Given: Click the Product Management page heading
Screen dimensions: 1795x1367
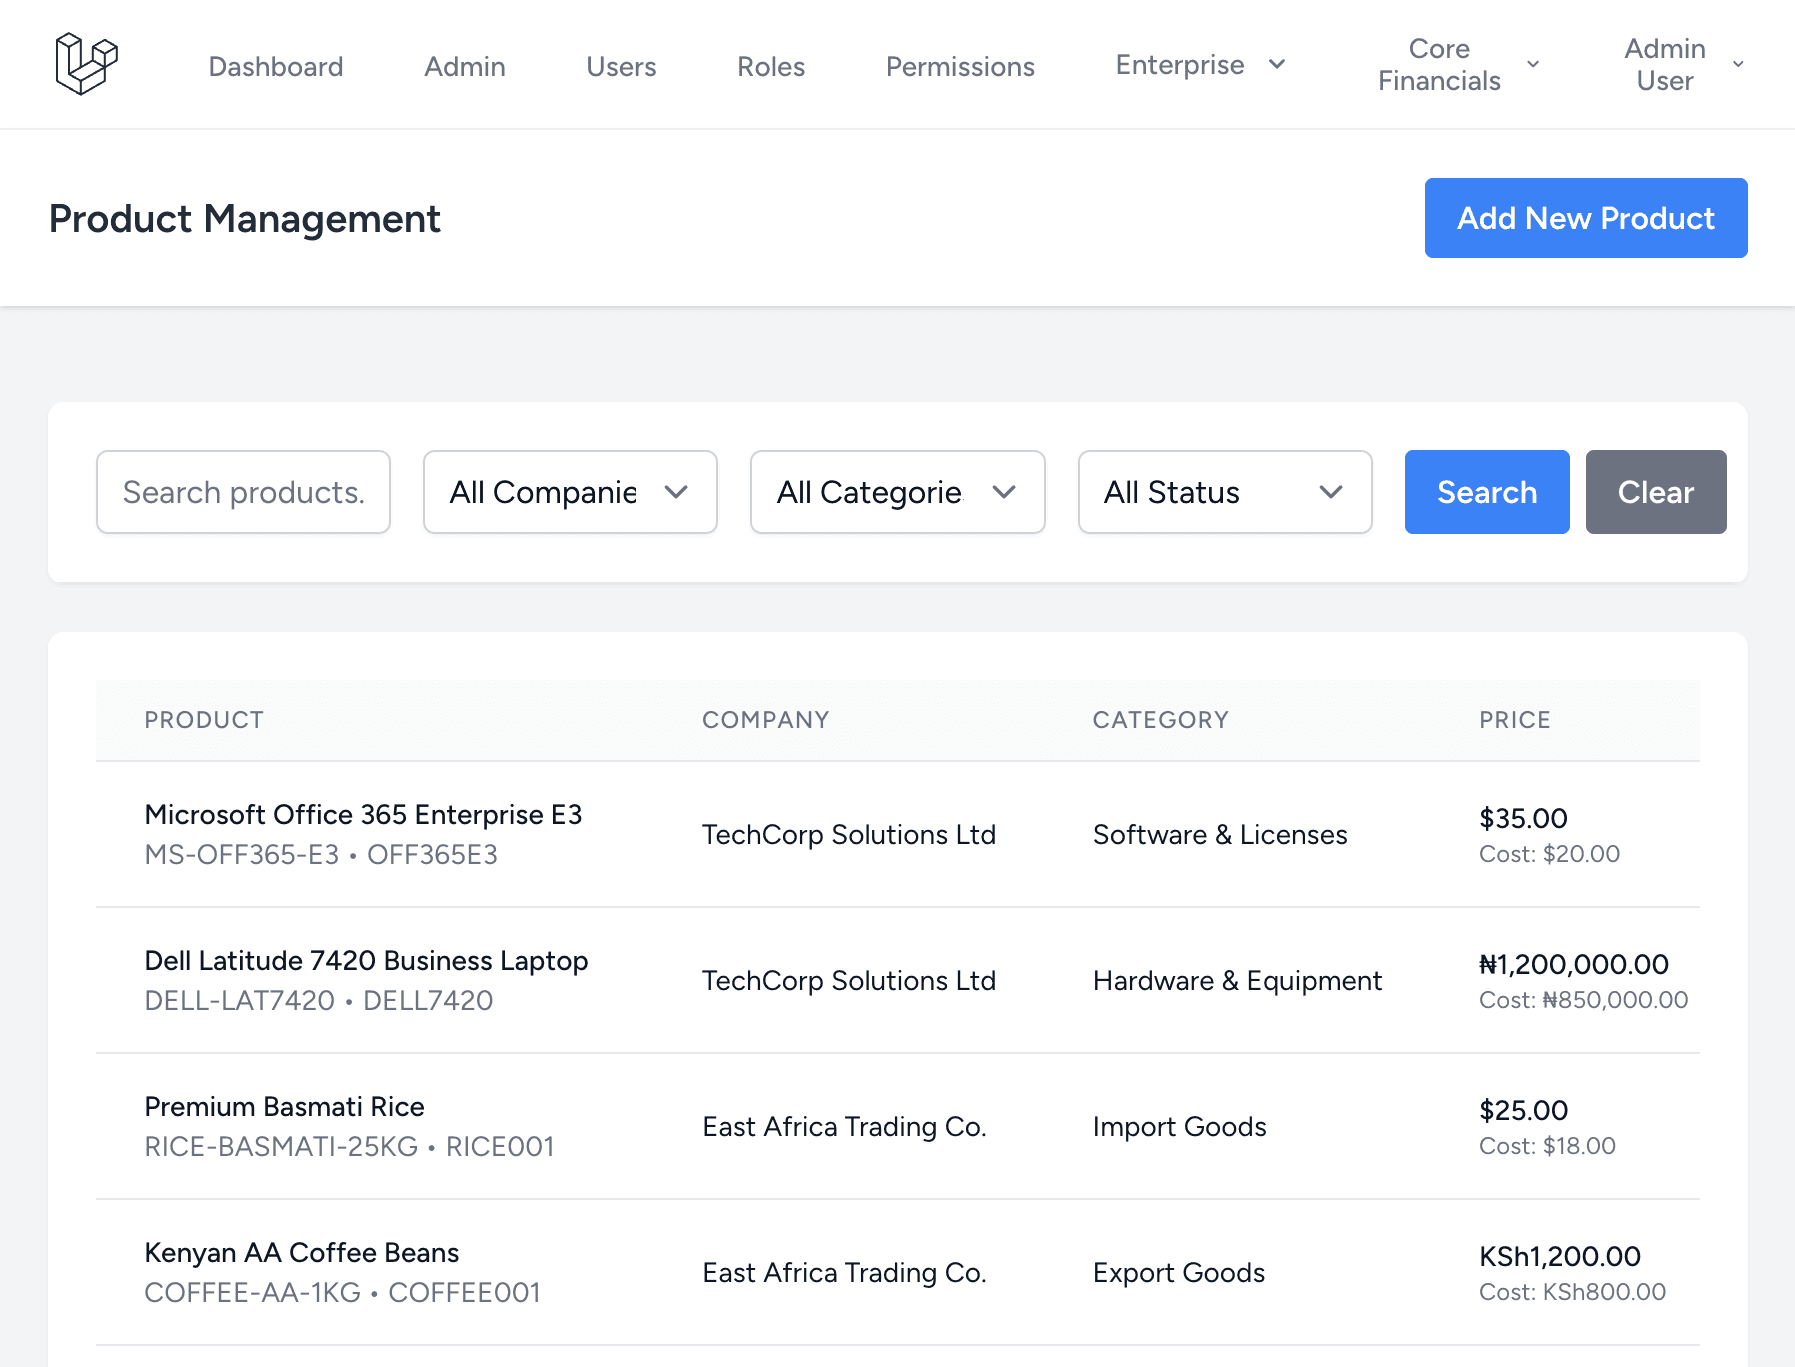Looking at the screenshot, I should click(245, 218).
